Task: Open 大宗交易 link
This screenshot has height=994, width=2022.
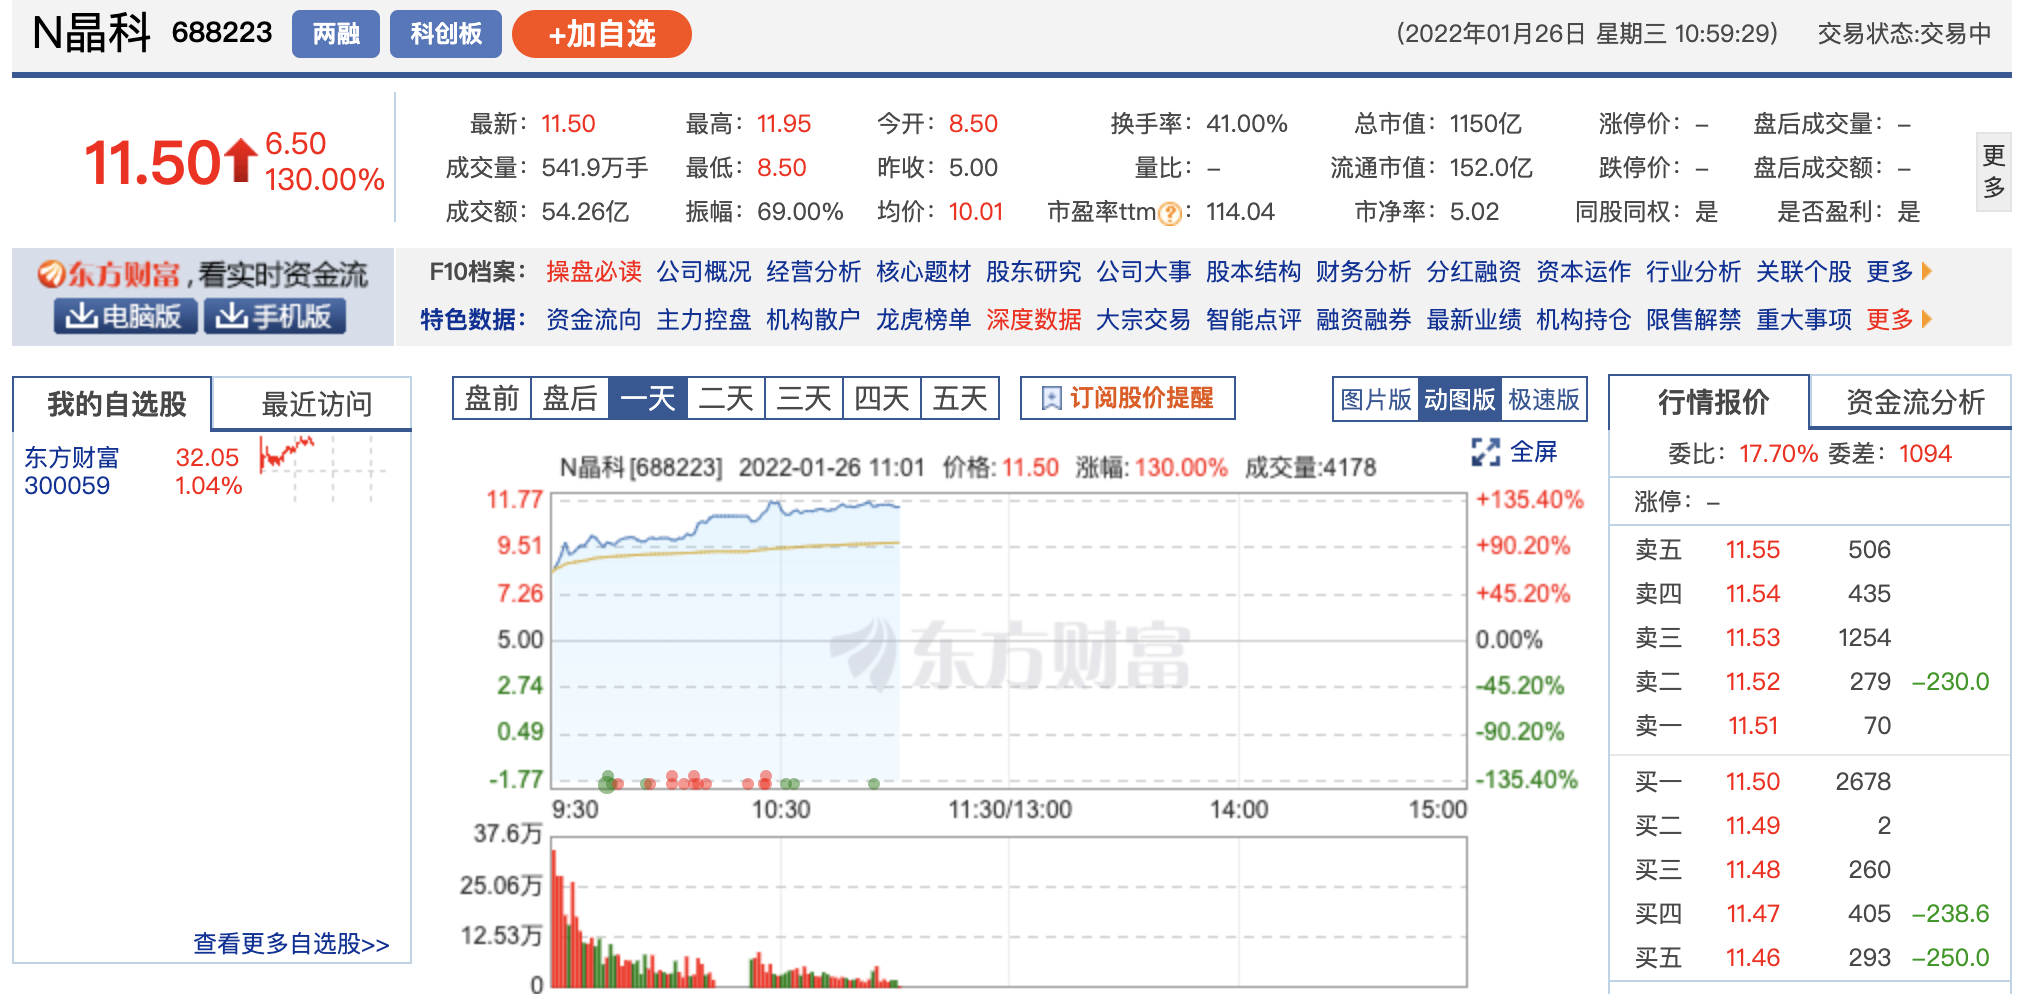Action: click(1144, 319)
